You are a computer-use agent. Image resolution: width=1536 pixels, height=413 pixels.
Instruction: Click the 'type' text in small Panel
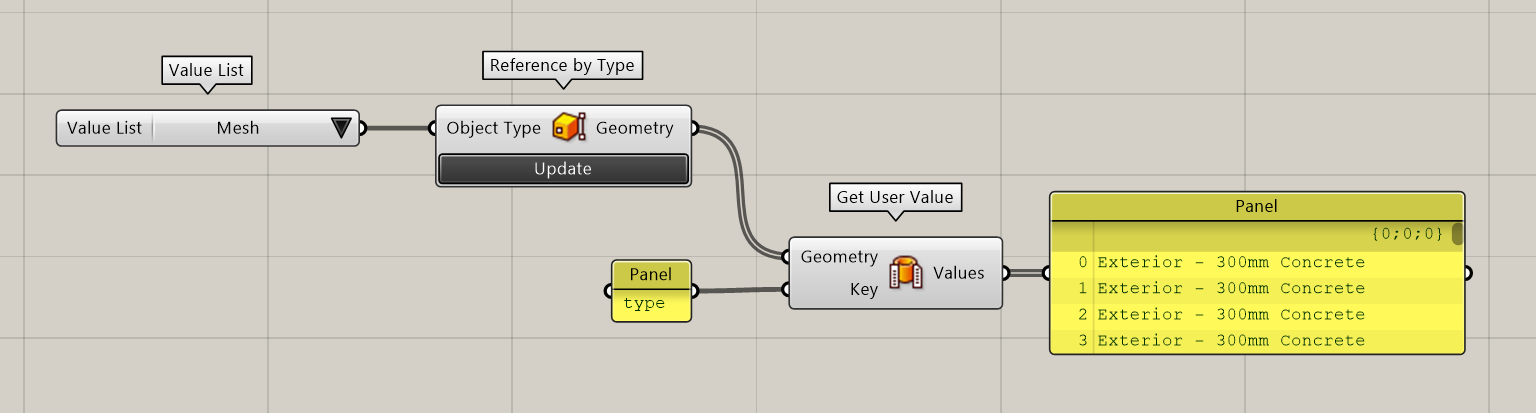(644, 304)
